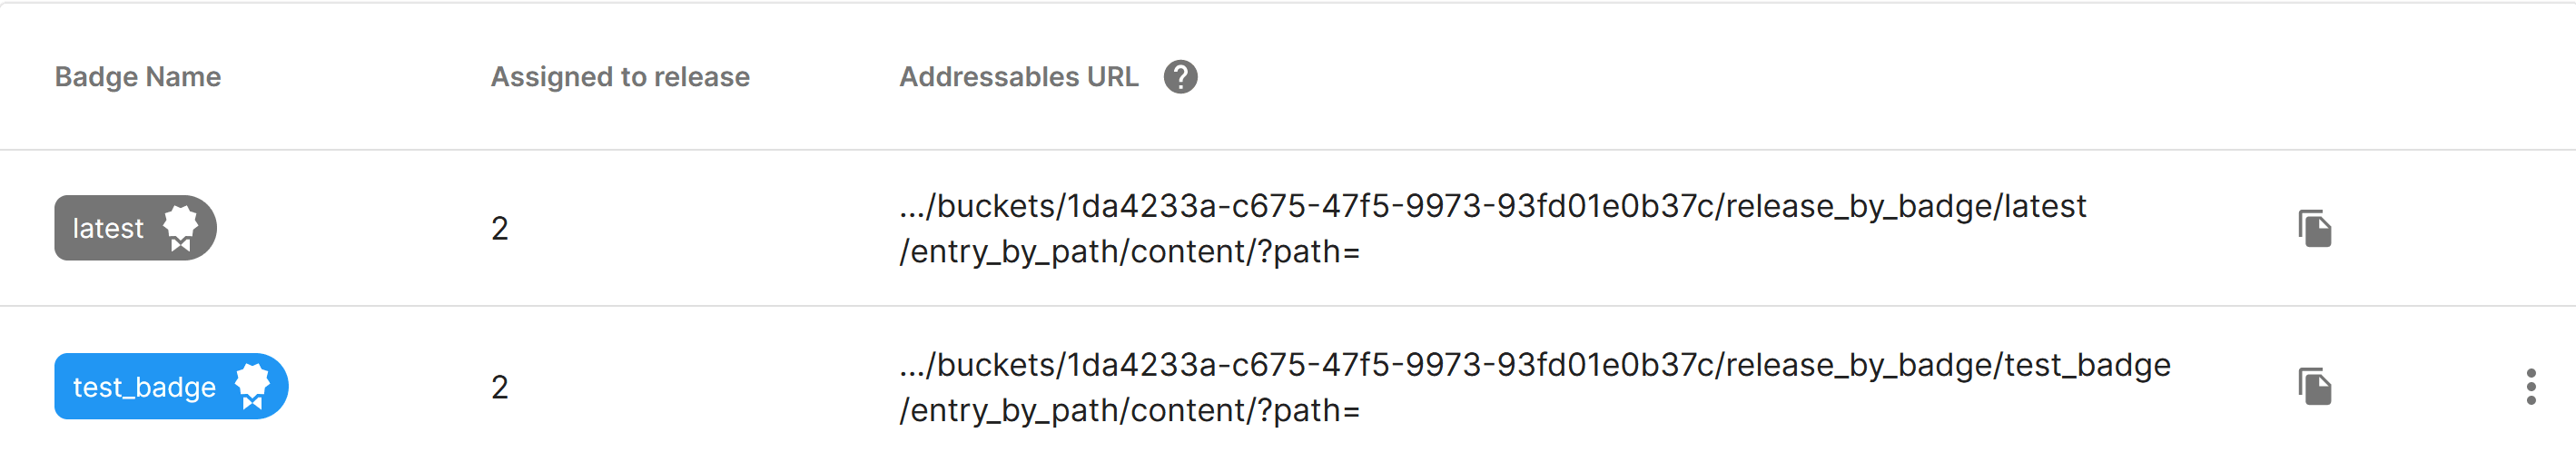Viewport: 2576px width, 462px height.
Task: Click the Badge Name column header
Action: tap(138, 77)
